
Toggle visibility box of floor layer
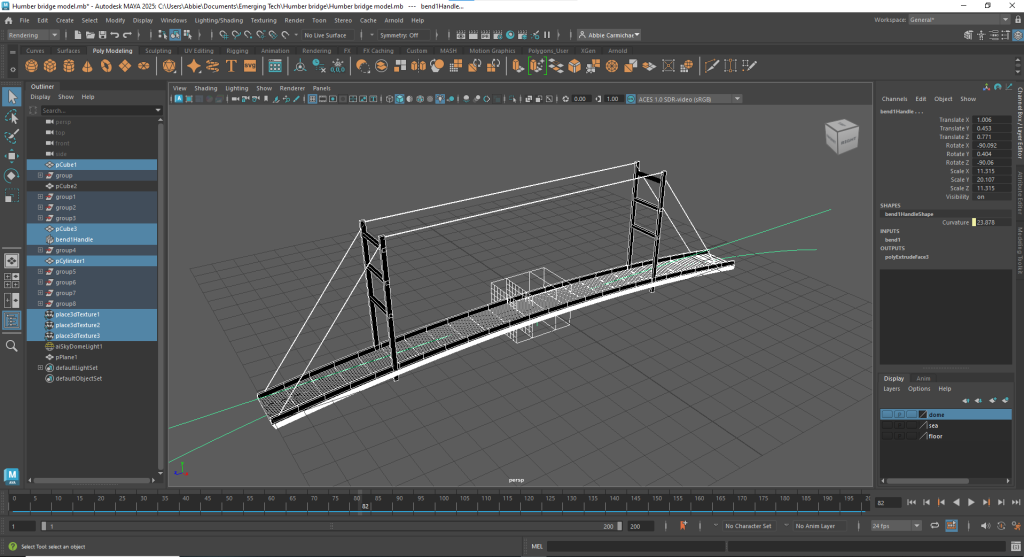(887, 436)
